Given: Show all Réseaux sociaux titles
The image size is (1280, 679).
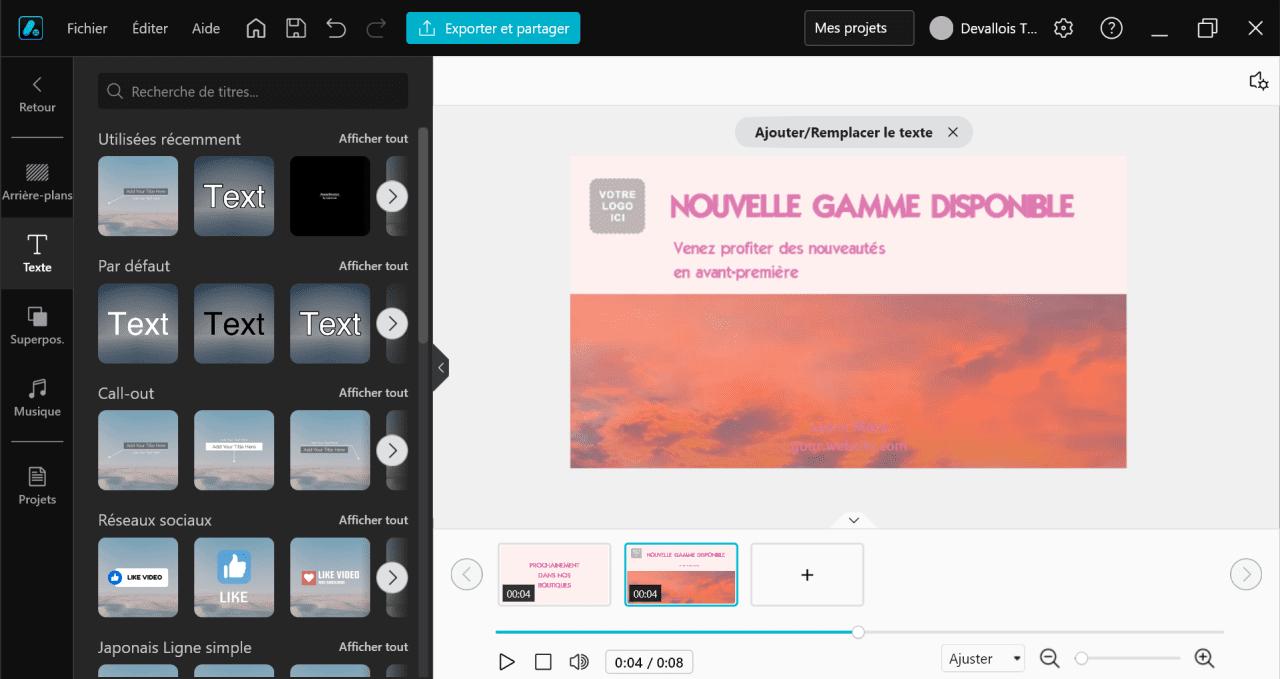Looking at the screenshot, I should tap(373, 519).
